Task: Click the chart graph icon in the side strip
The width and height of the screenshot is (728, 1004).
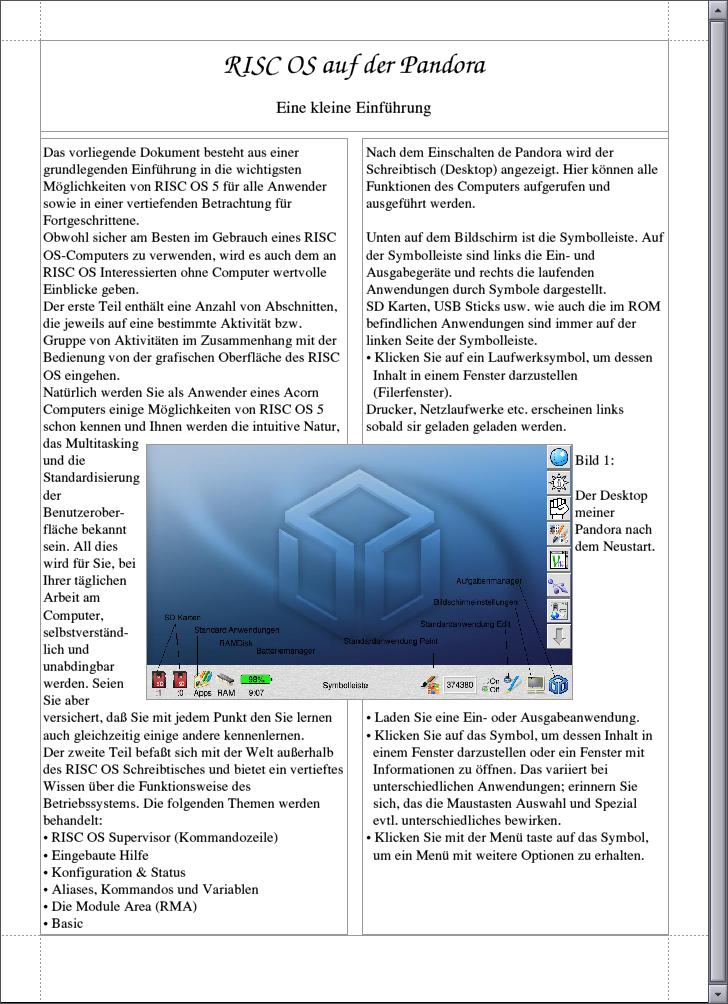Action: pyautogui.click(x=559, y=560)
